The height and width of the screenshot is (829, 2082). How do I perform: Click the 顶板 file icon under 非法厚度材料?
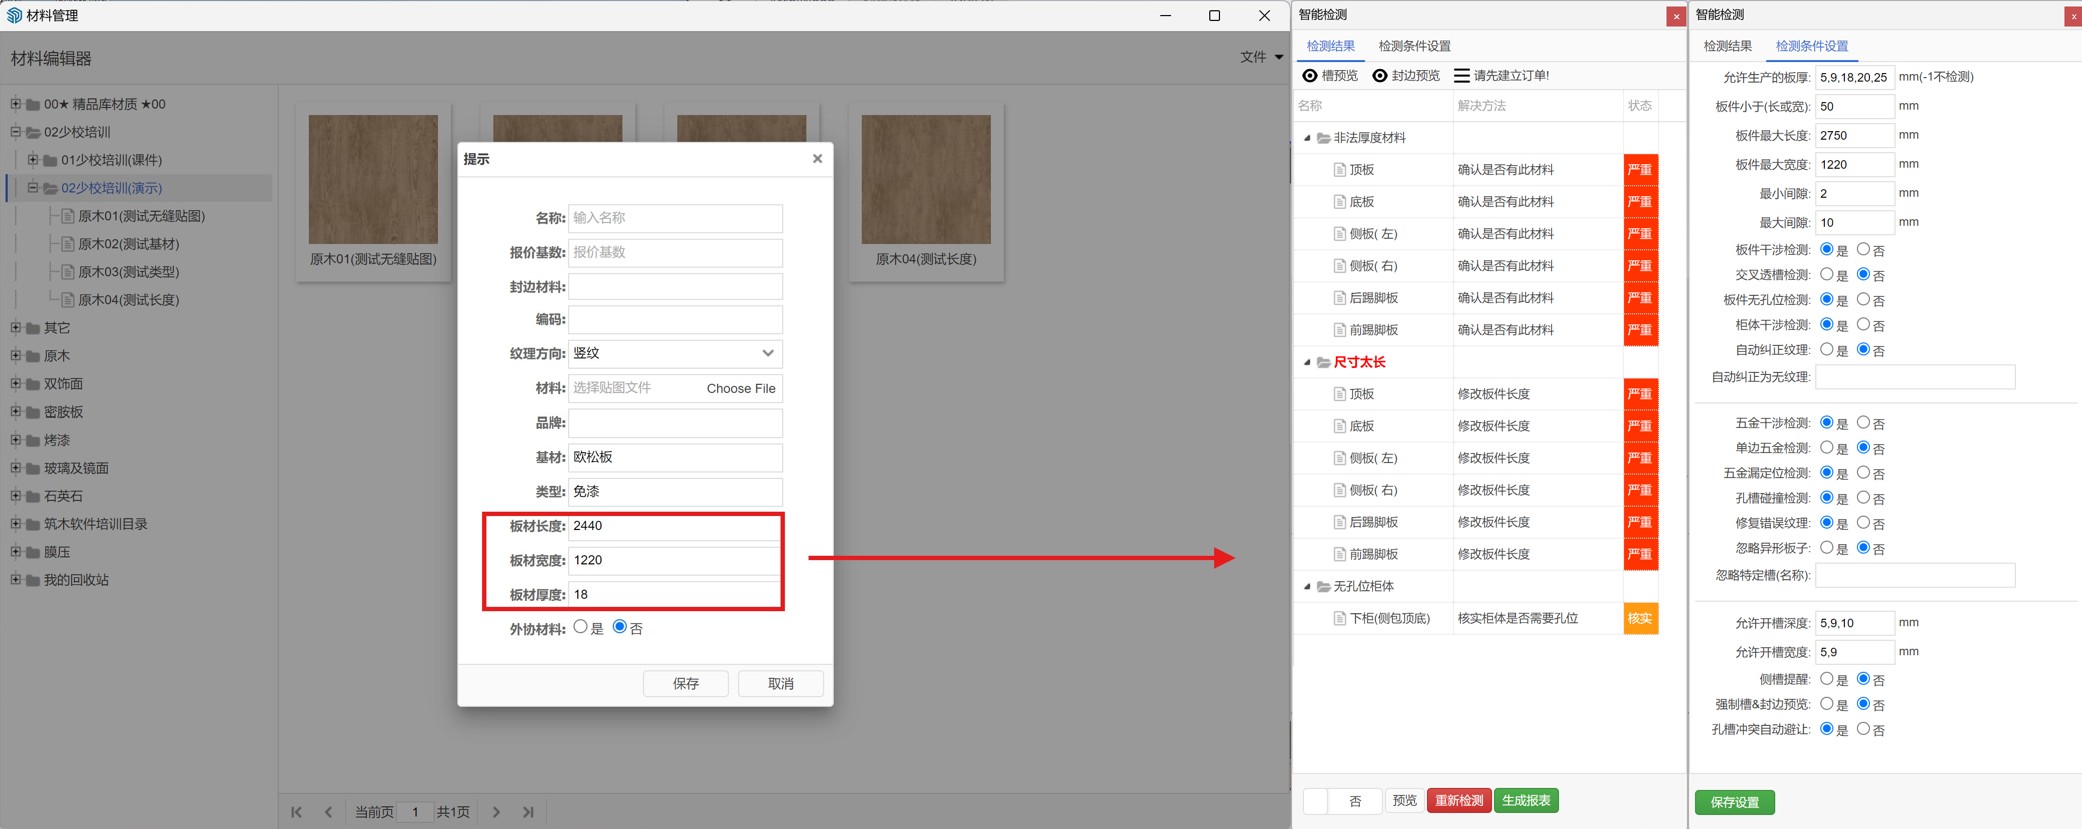[1340, 170]
